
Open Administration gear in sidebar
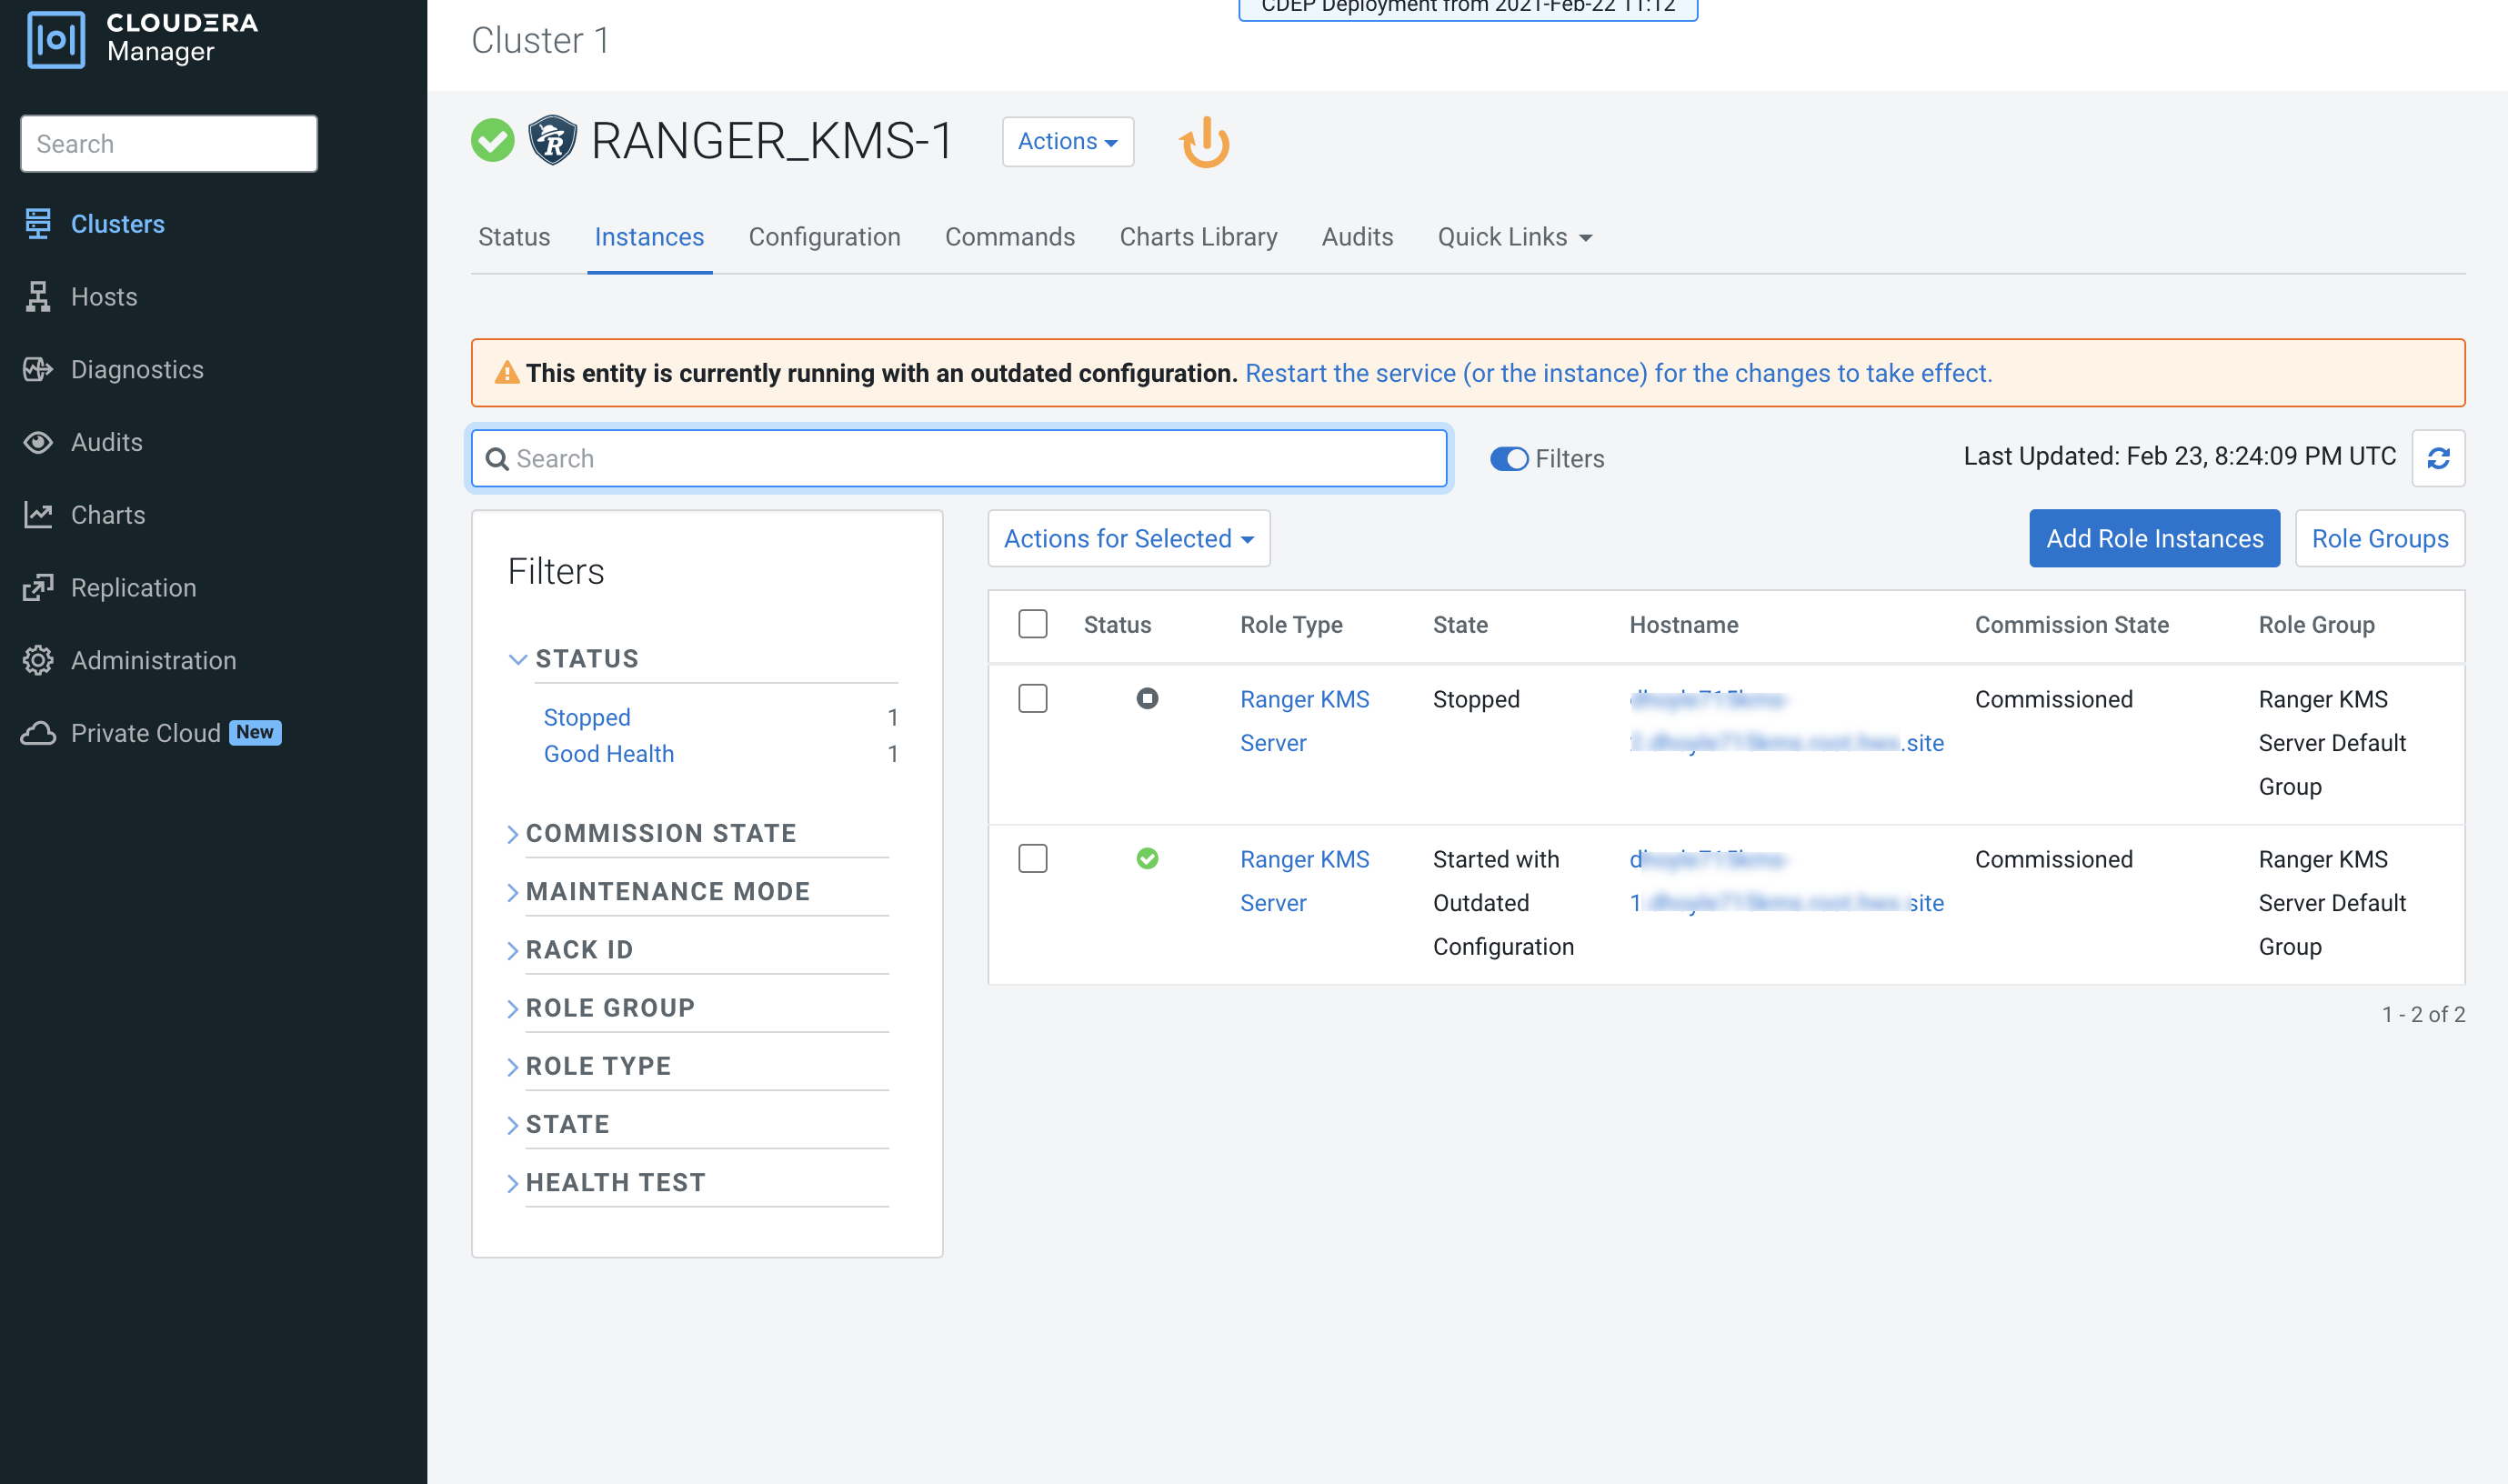[x=38, y=661]
